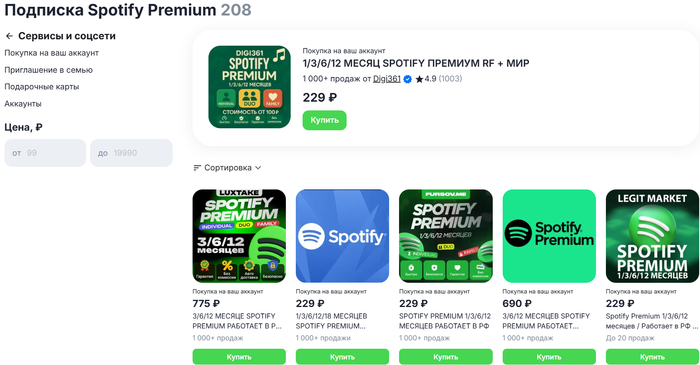
Task: Click the sort lines icon beside Сортировка
Action: pyautogui.click(x=197, y=168)
